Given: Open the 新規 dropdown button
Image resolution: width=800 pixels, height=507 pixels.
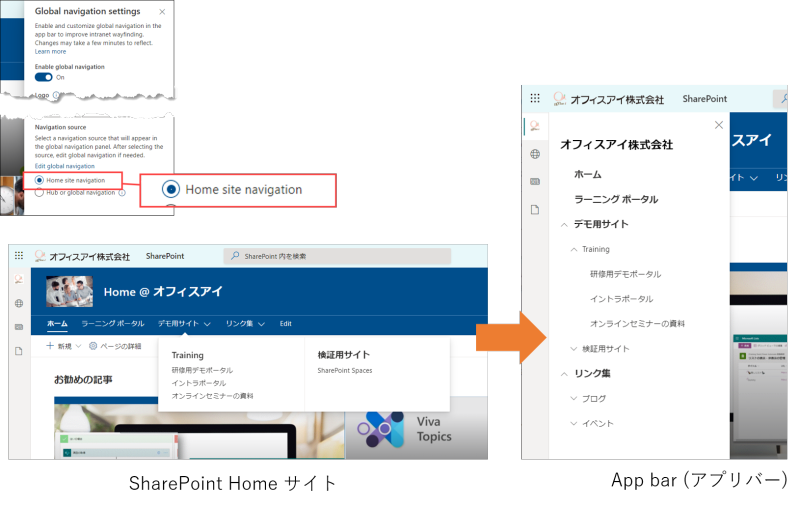Looking at the screenshot, I should [64, 346].
